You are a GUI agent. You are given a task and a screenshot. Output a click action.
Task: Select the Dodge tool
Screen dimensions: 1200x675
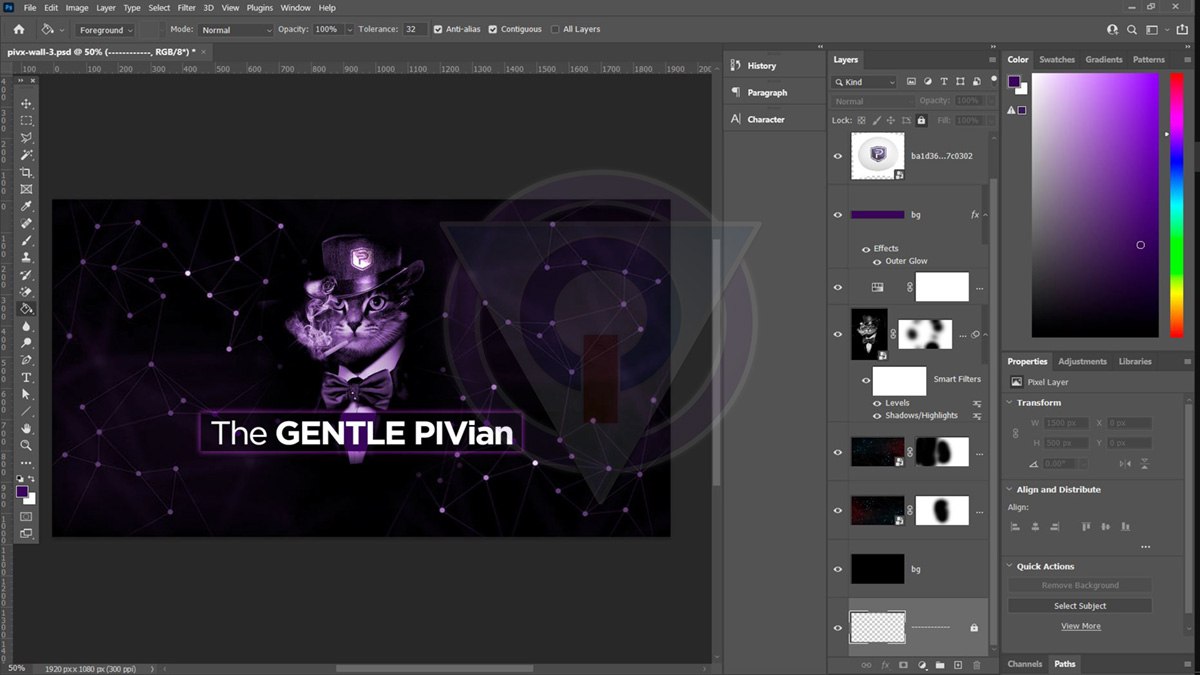(27, 343)
